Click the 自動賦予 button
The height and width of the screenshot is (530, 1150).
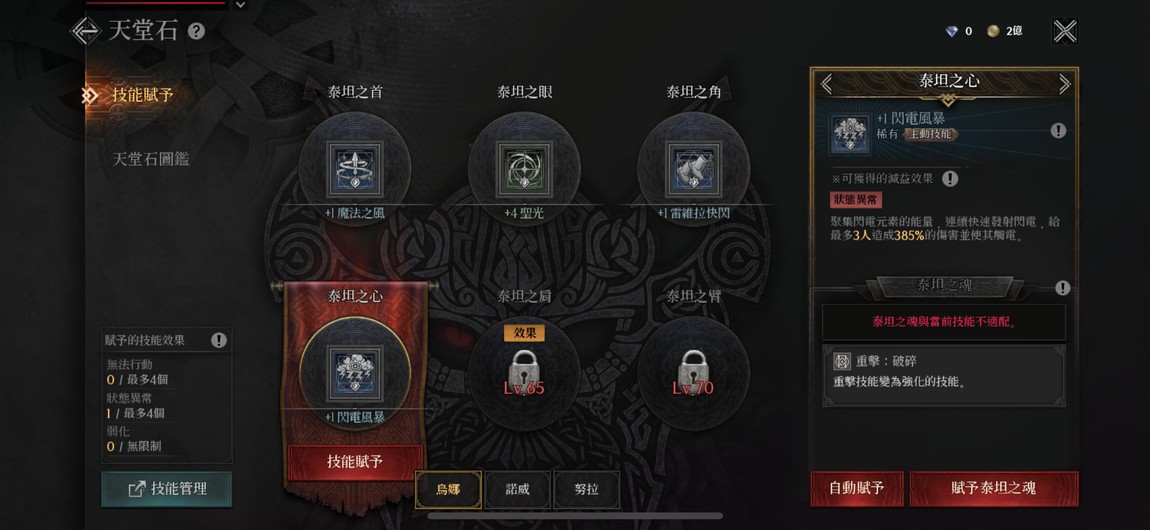click(x=857, y=488)
